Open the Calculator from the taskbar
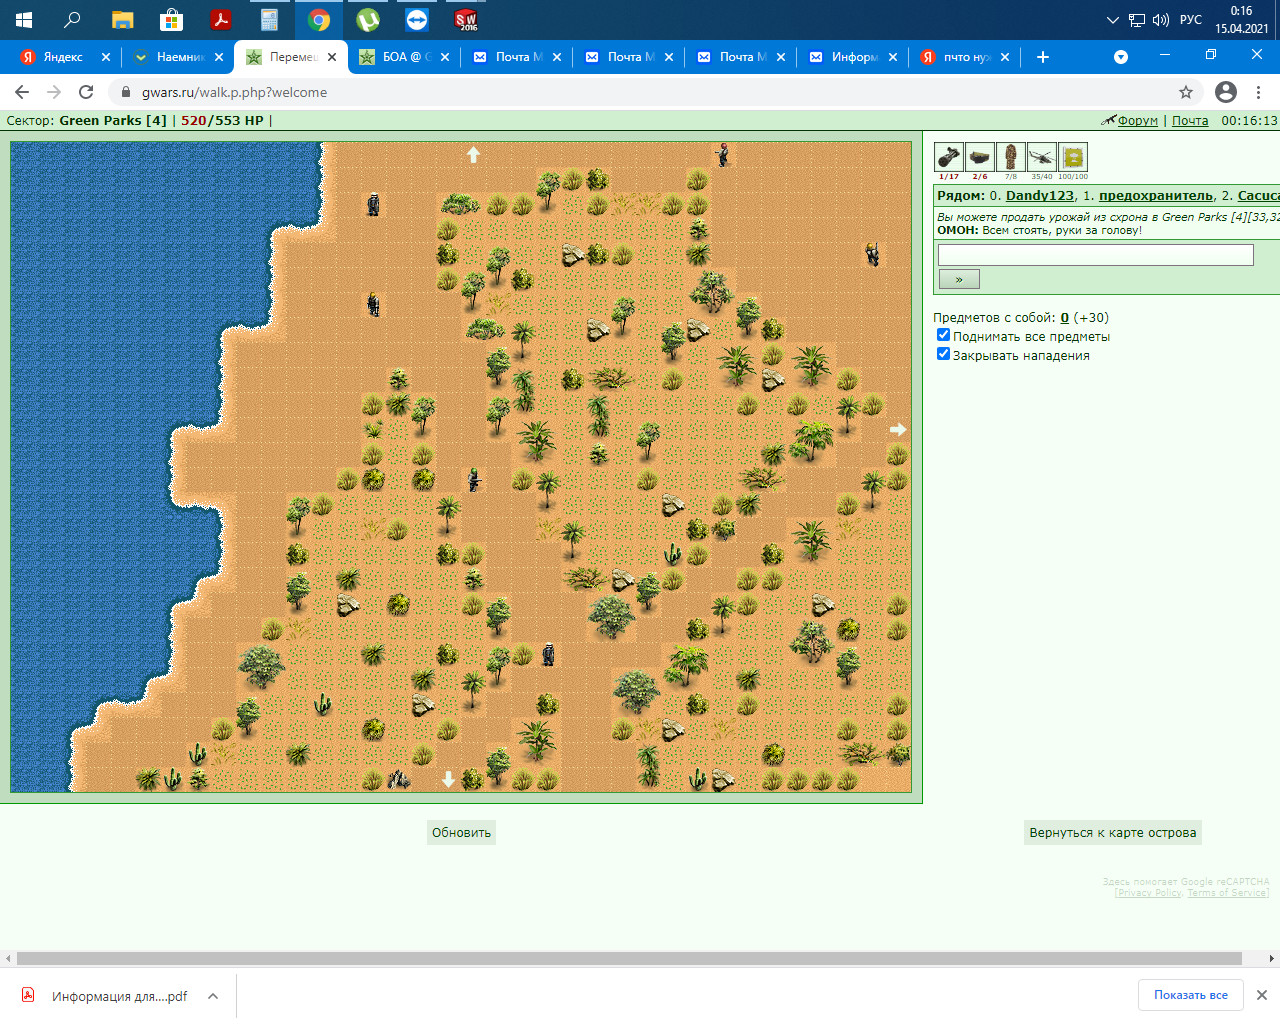The width and height of the screenshot is (1280, 1024). [x=270, y=19]
